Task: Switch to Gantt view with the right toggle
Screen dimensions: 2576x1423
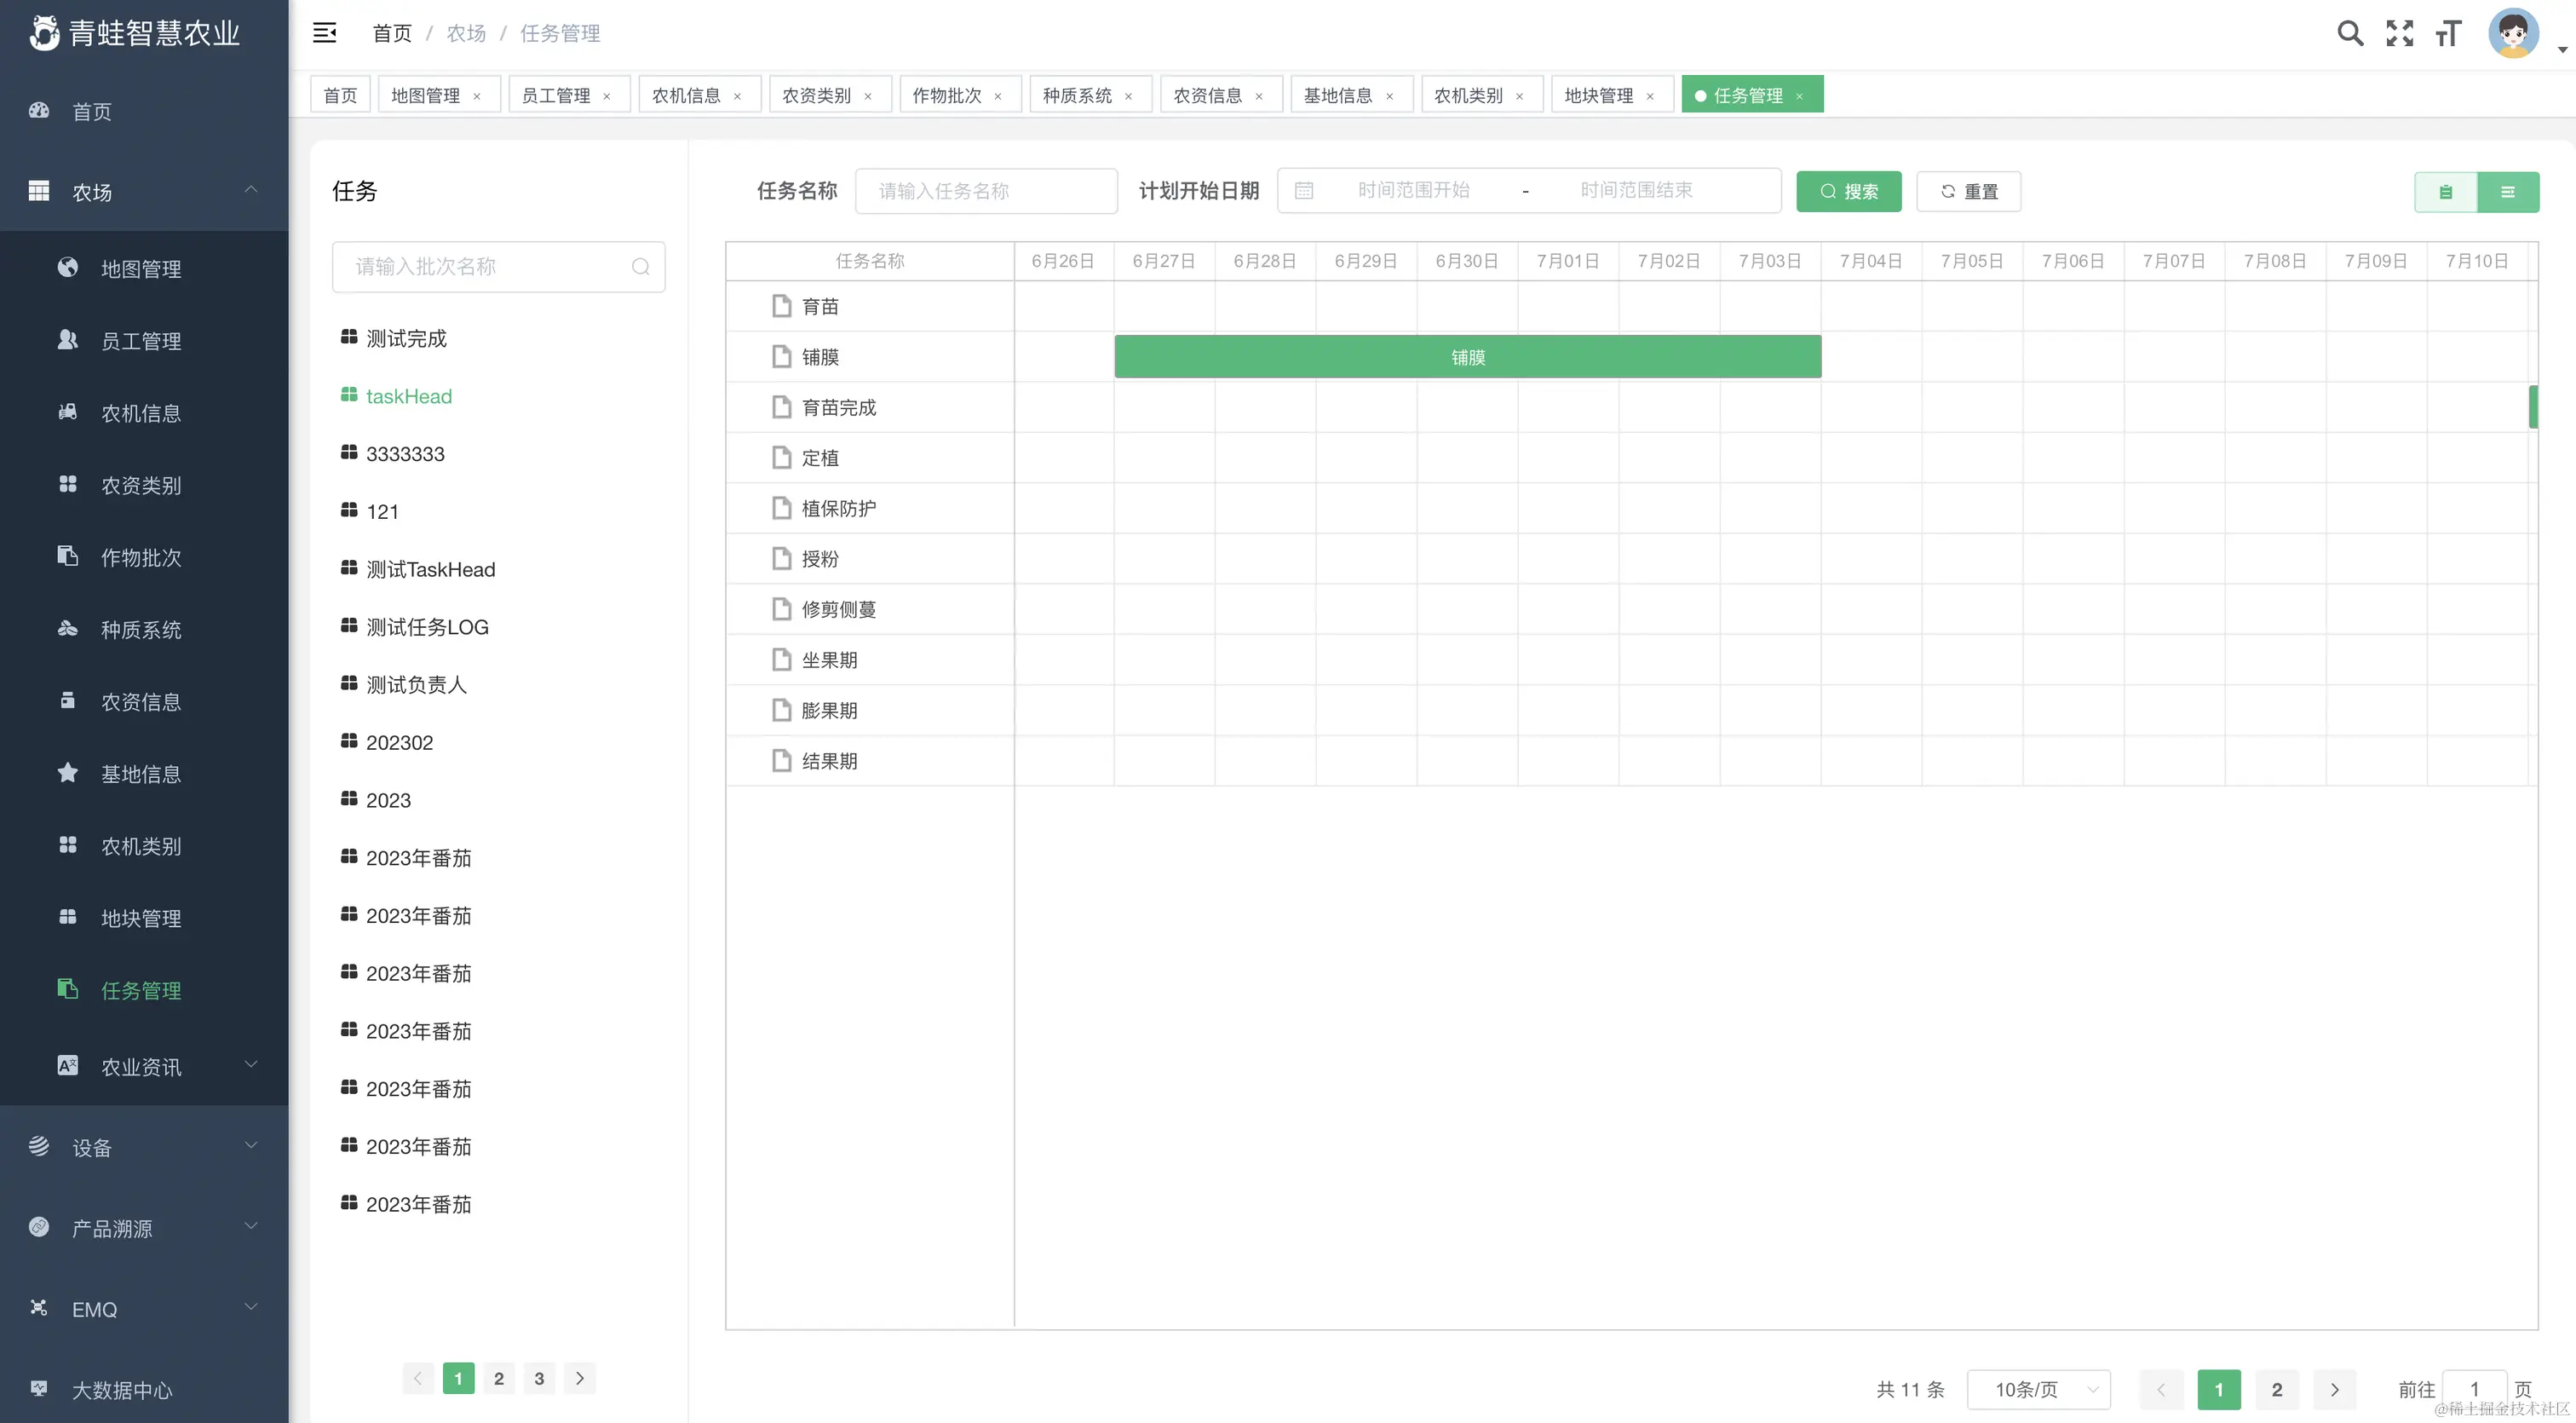Action: tap(2509, 191)
